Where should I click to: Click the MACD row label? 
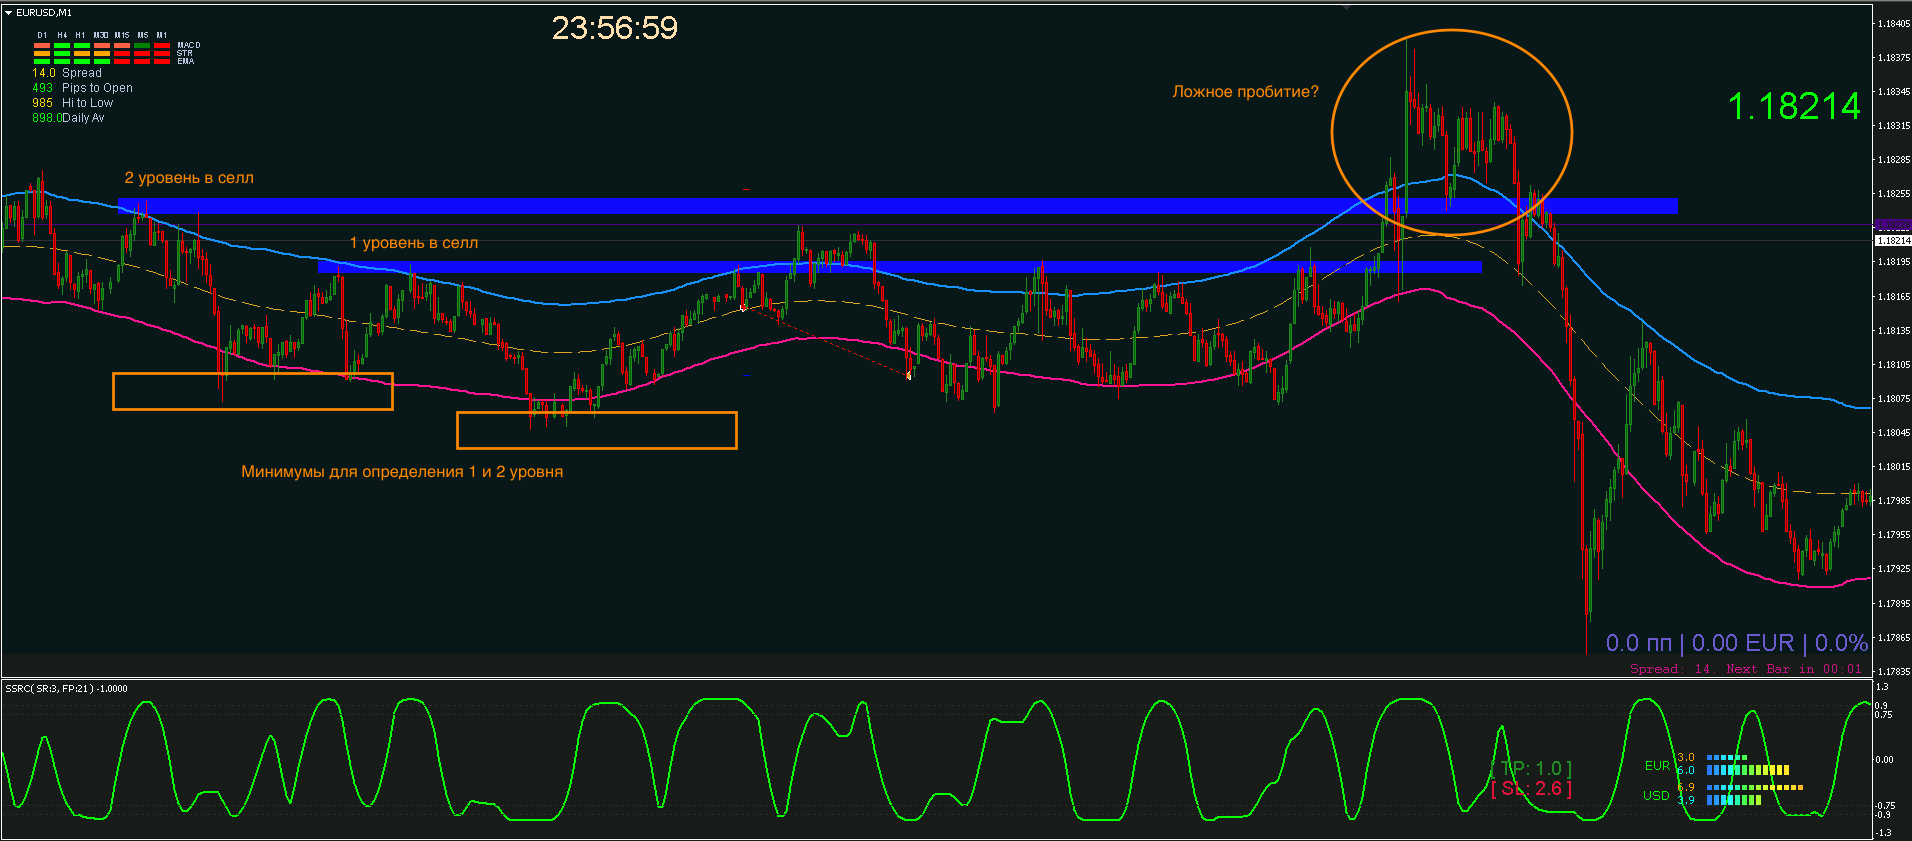189,45
